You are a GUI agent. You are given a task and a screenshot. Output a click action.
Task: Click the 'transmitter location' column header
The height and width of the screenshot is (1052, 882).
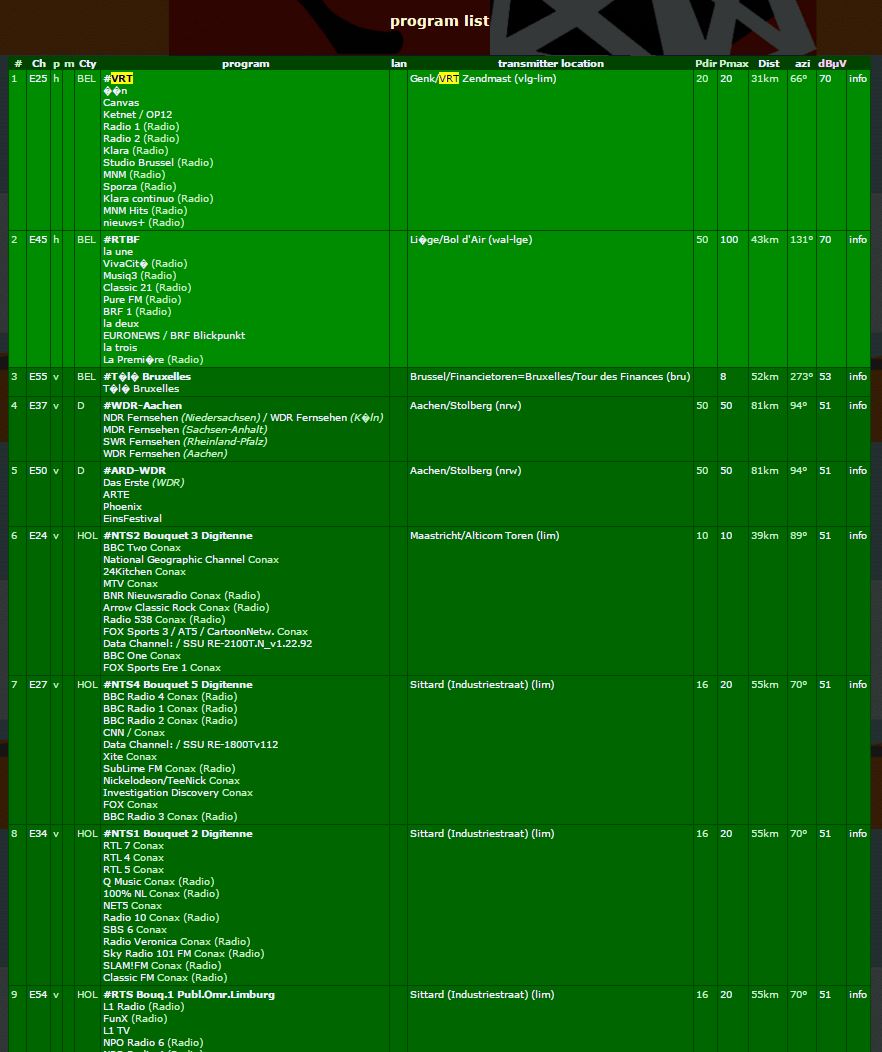(551, 64)
